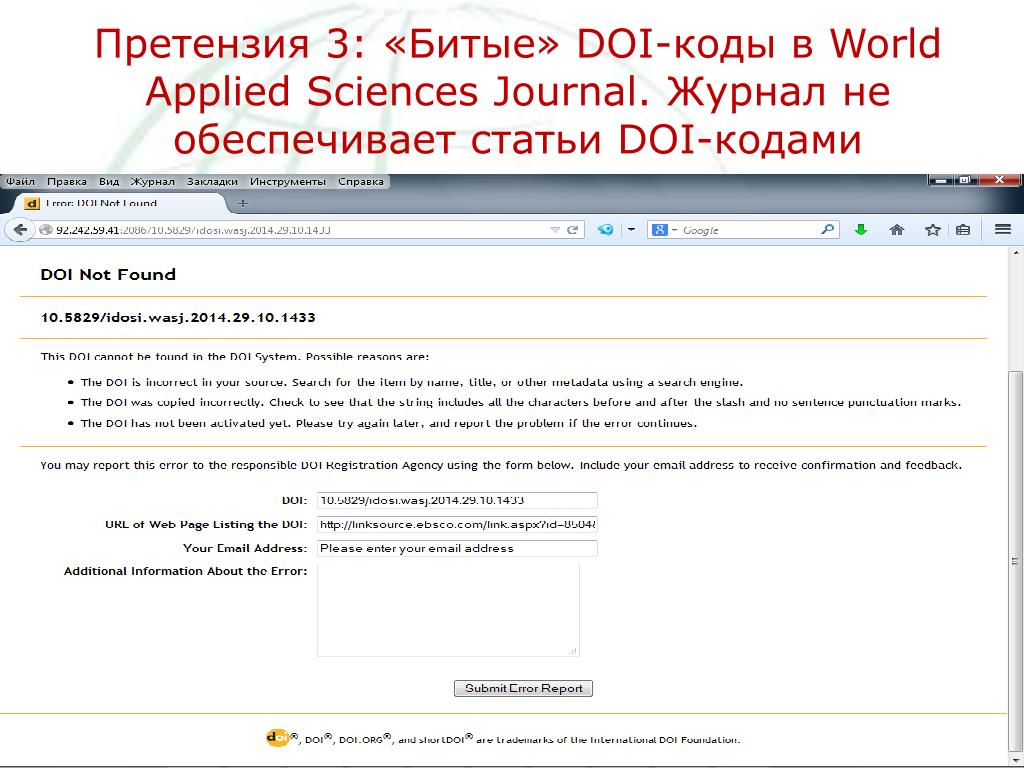Open the Инструменты menu
1024x768 pixels.
click(287, 182)
